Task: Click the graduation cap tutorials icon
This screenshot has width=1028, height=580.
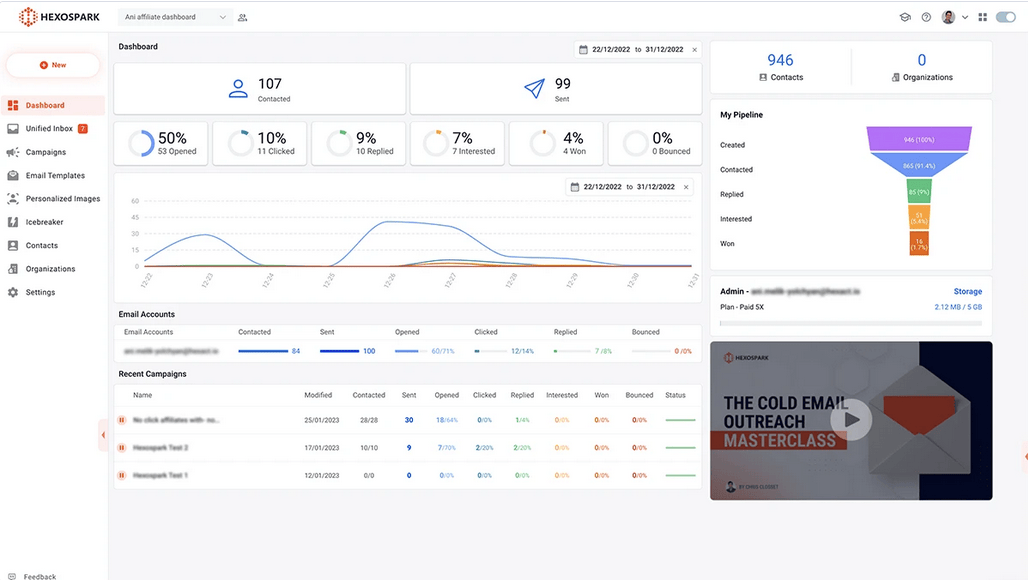Action: click(905, 17)
